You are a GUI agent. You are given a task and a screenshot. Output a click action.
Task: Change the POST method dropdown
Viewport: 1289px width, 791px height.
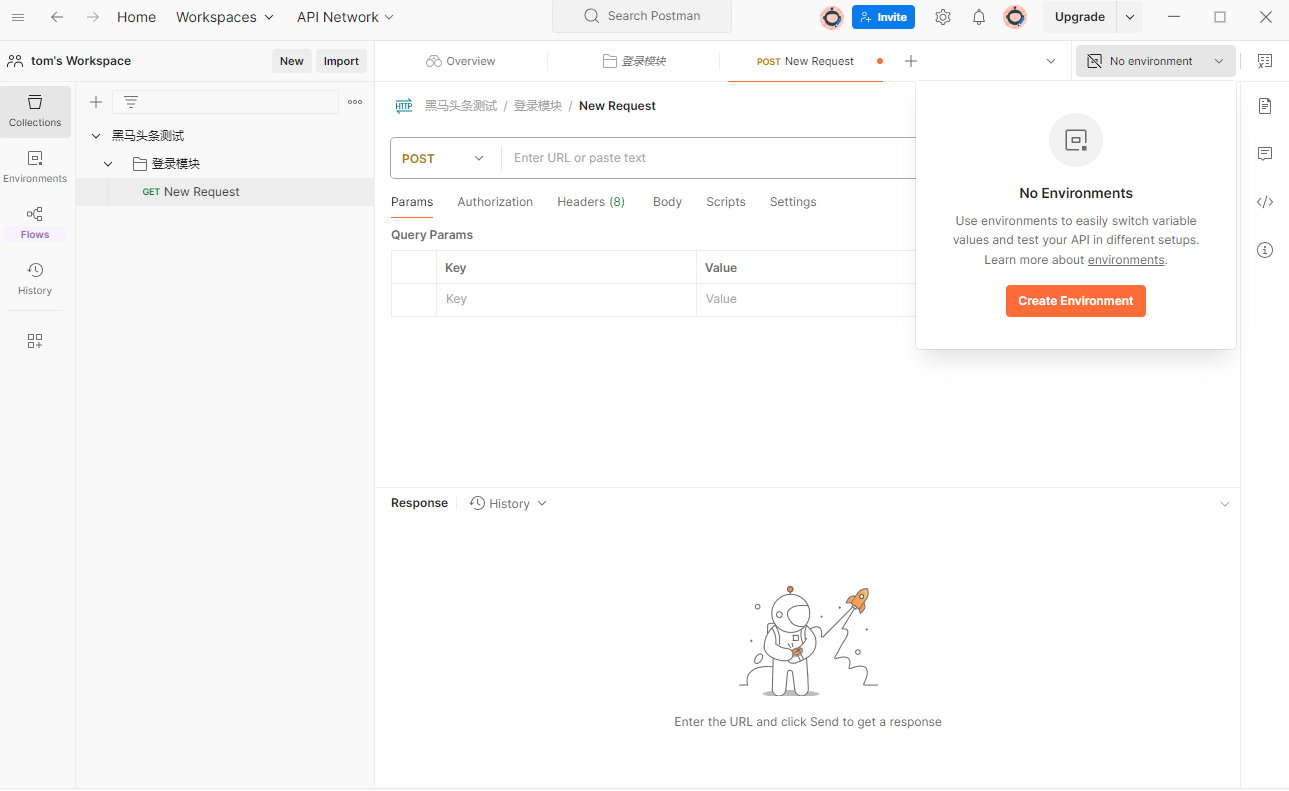[x=445, y=158]
